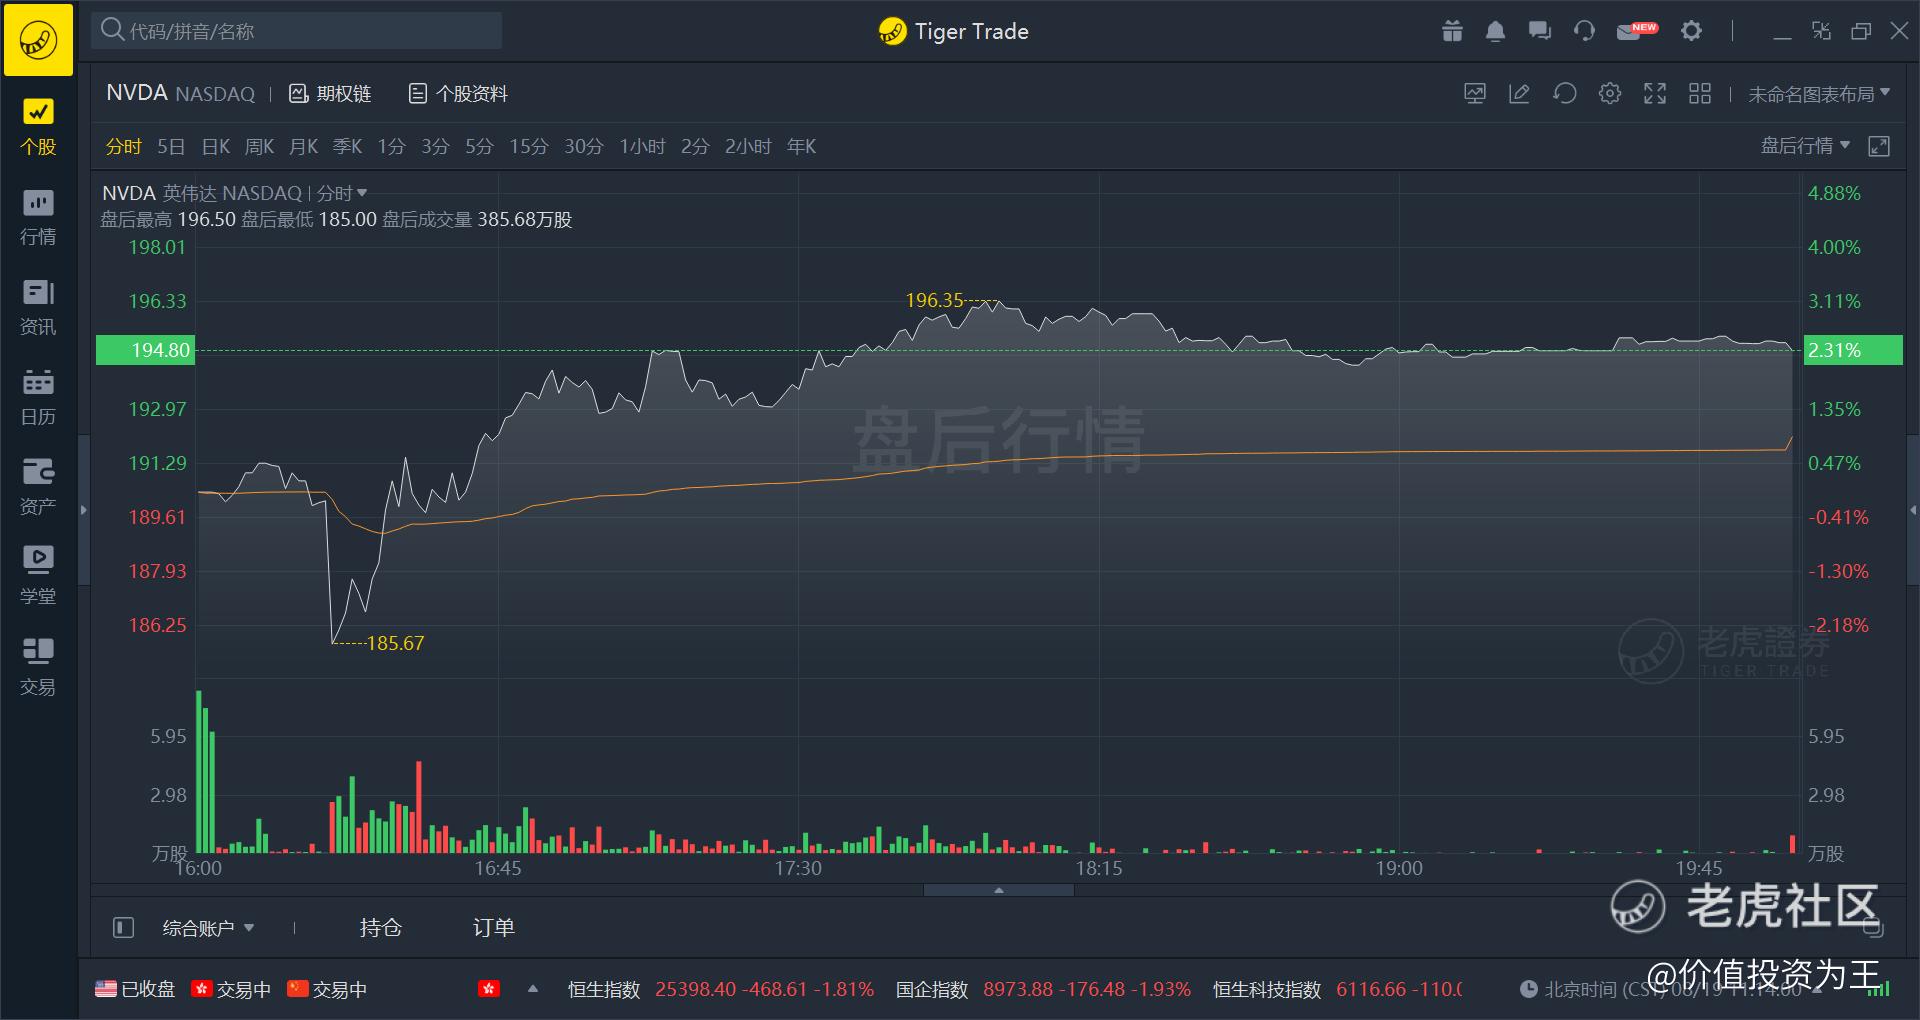Switch to the 年K yearly candlestick
Image resolution: width=1920 pixels, height=1020 pixels.
(801, 146)
